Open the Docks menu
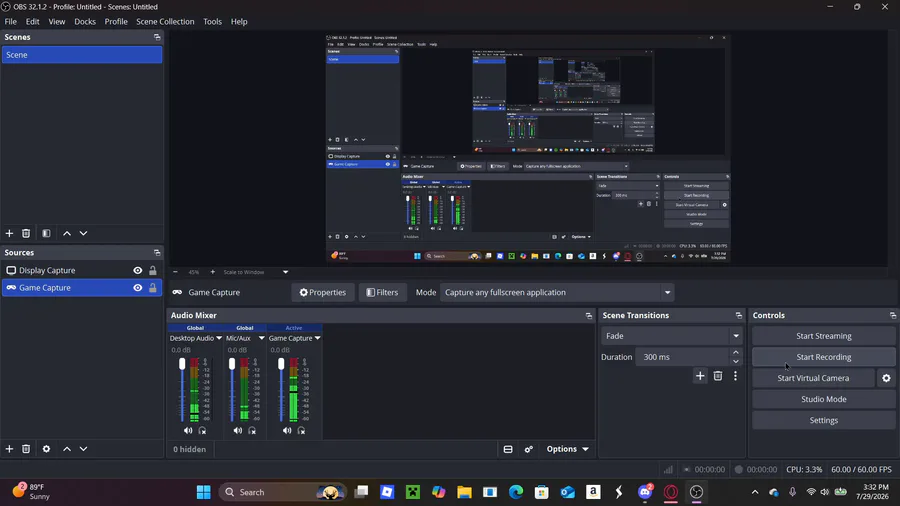Viewport: 900px width, 506px height. click(84, 22)
